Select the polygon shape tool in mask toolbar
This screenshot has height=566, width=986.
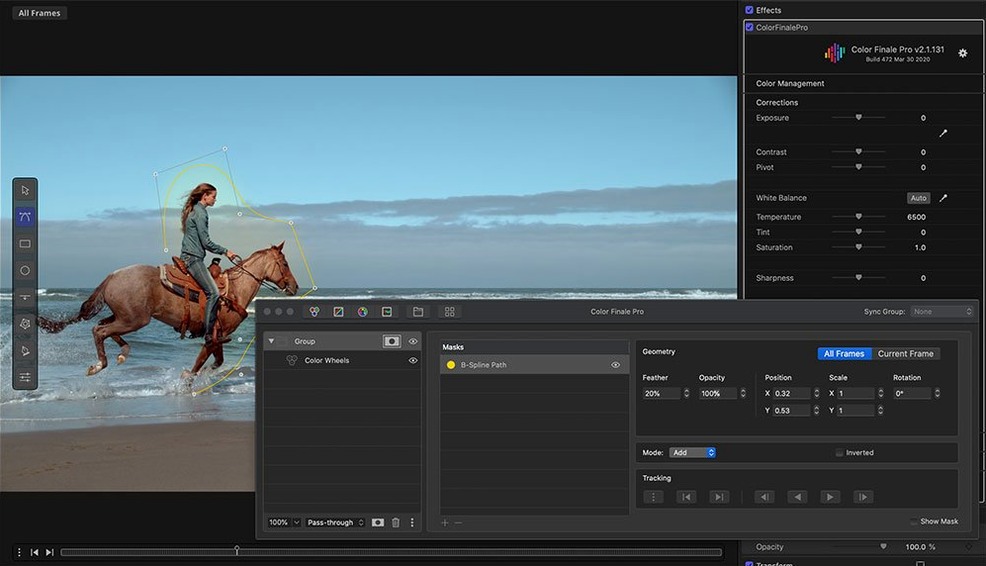point(25,324)
